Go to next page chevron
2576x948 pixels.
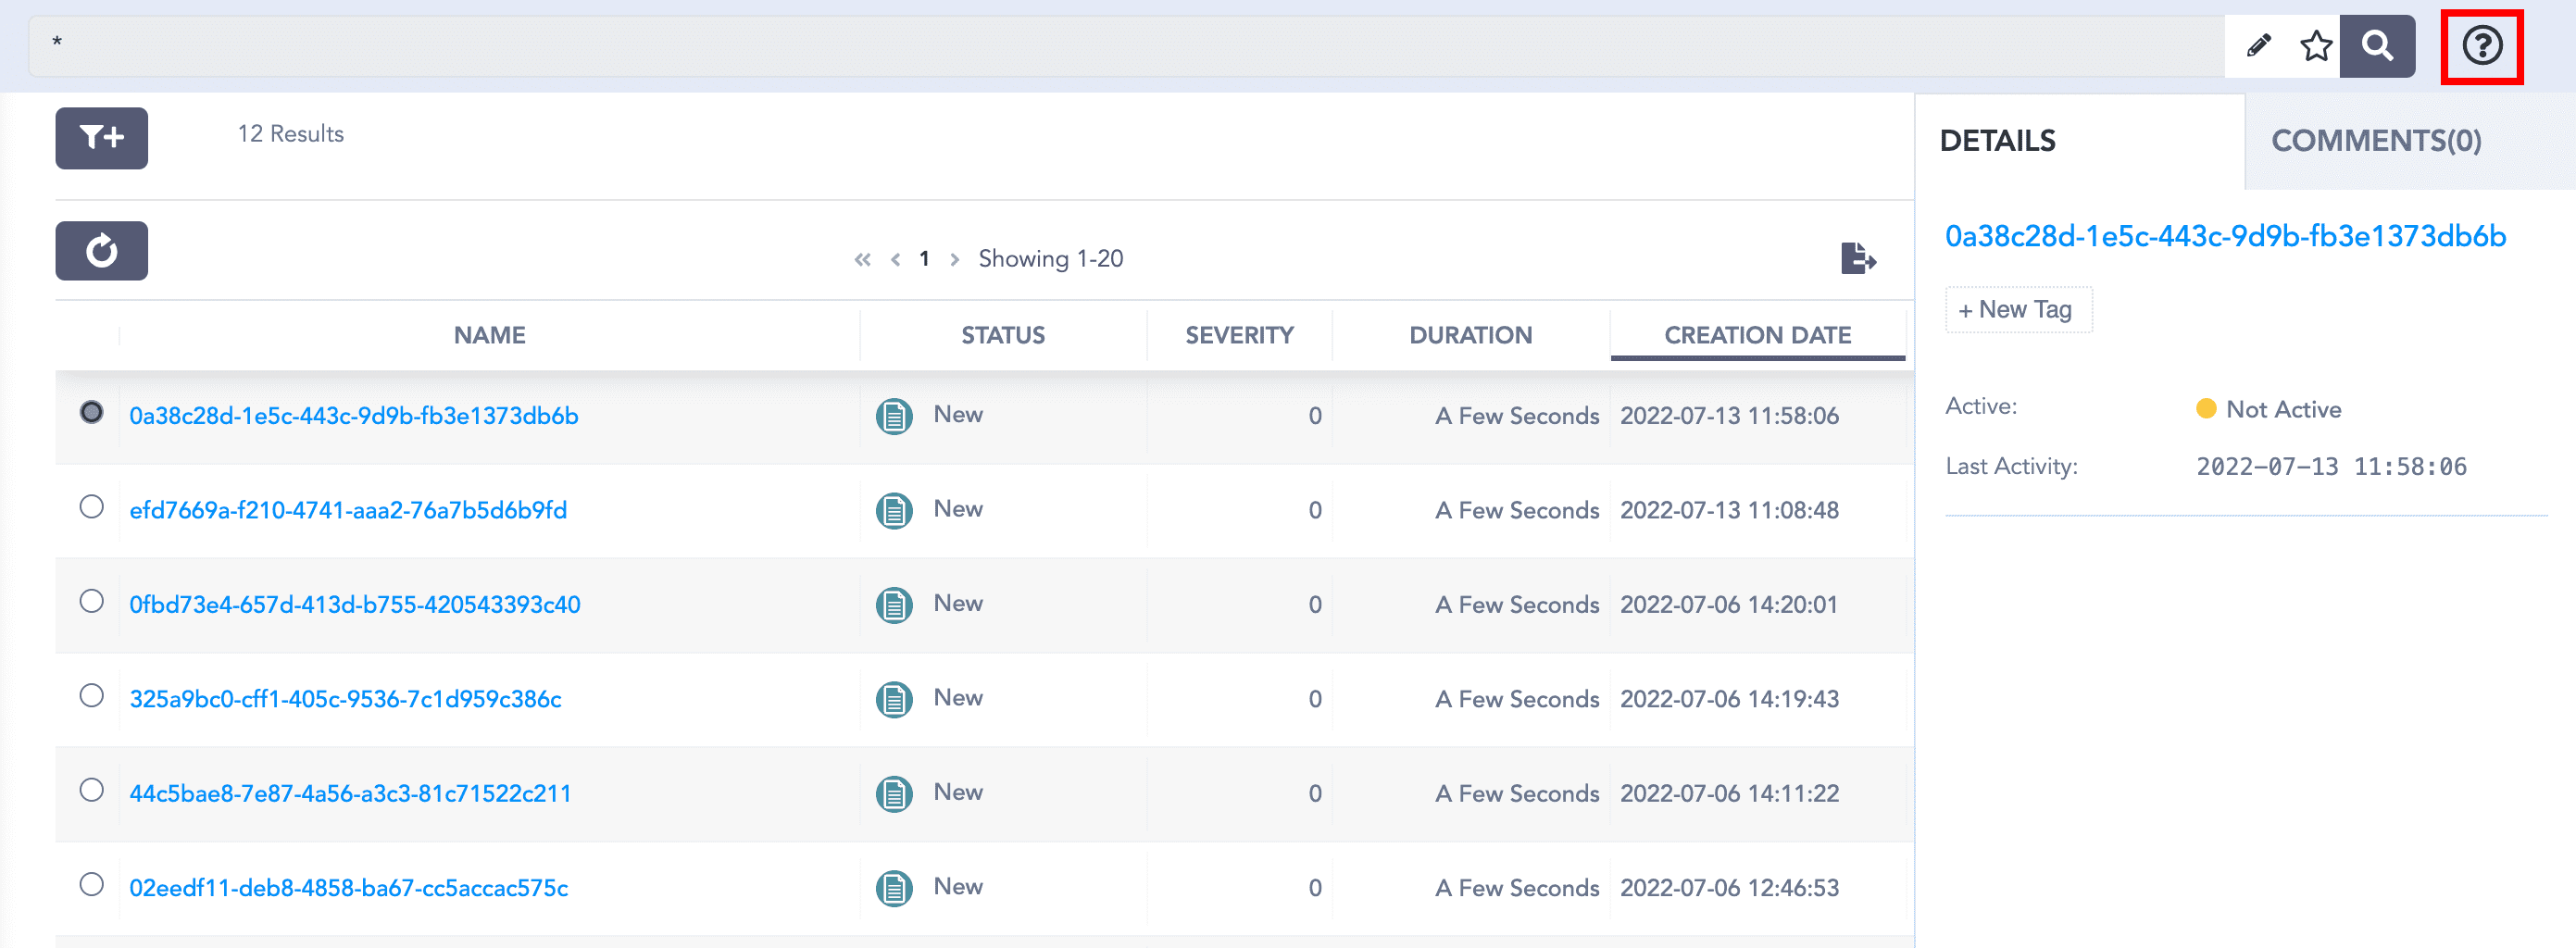point(955,260)
